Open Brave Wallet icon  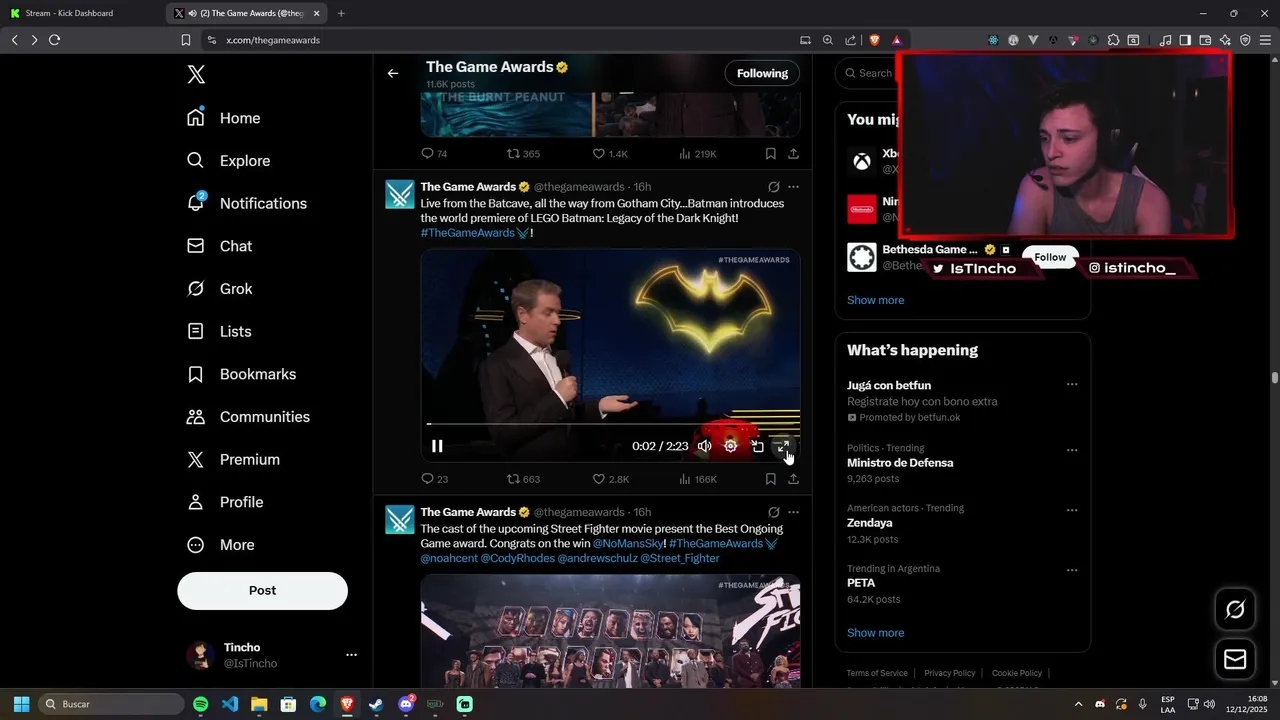click(x=1205, y=40)
